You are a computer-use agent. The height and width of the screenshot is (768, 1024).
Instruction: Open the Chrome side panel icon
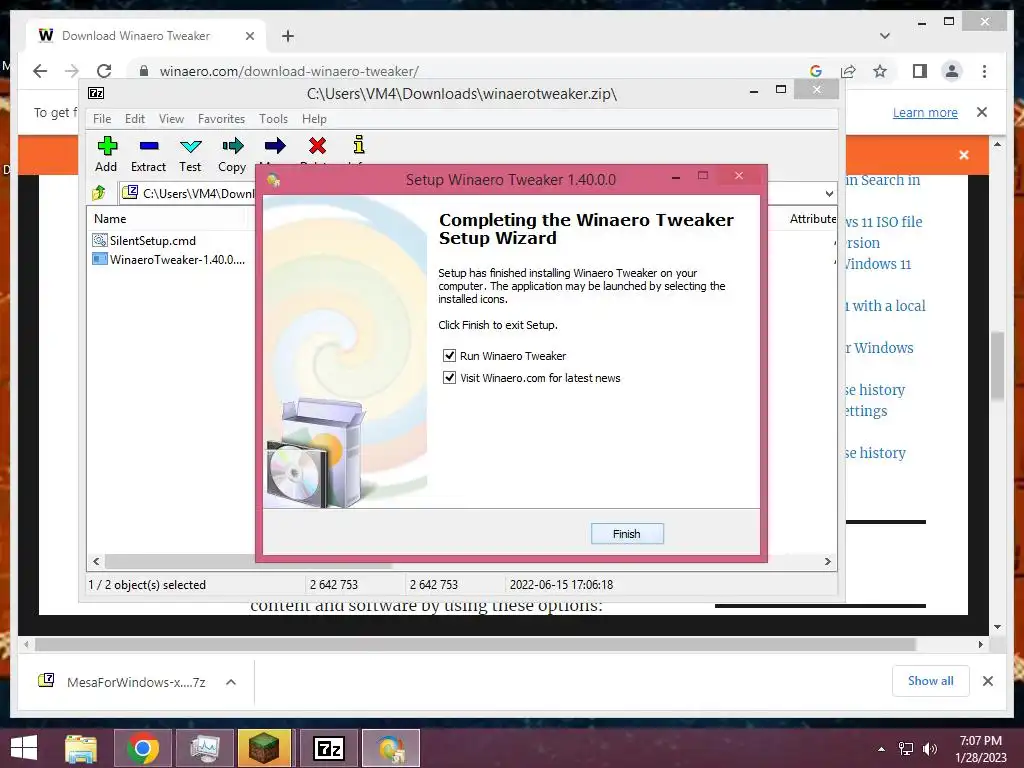point(920,71)
